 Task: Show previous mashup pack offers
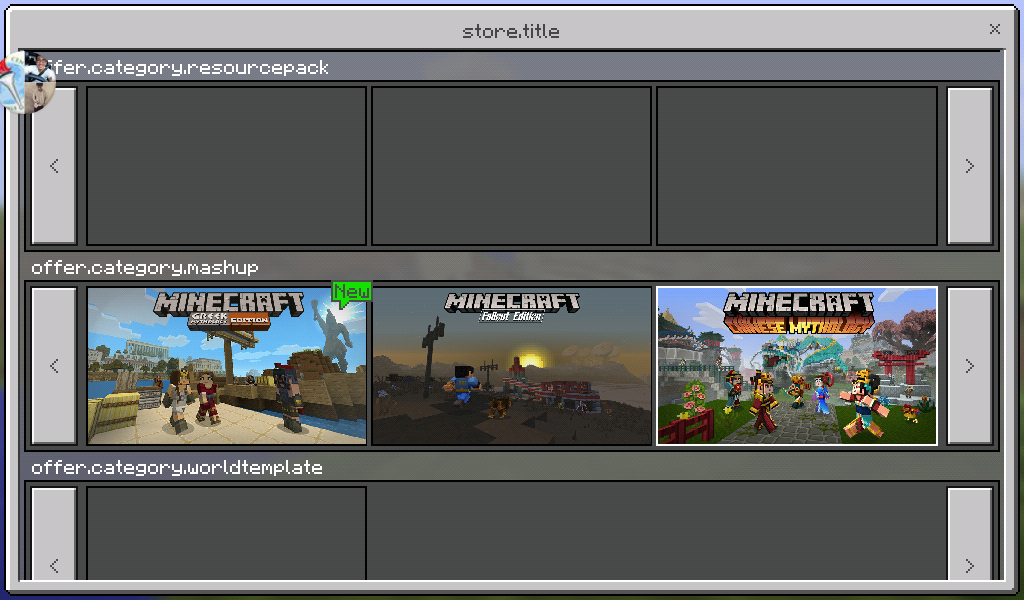pos(54,366)
